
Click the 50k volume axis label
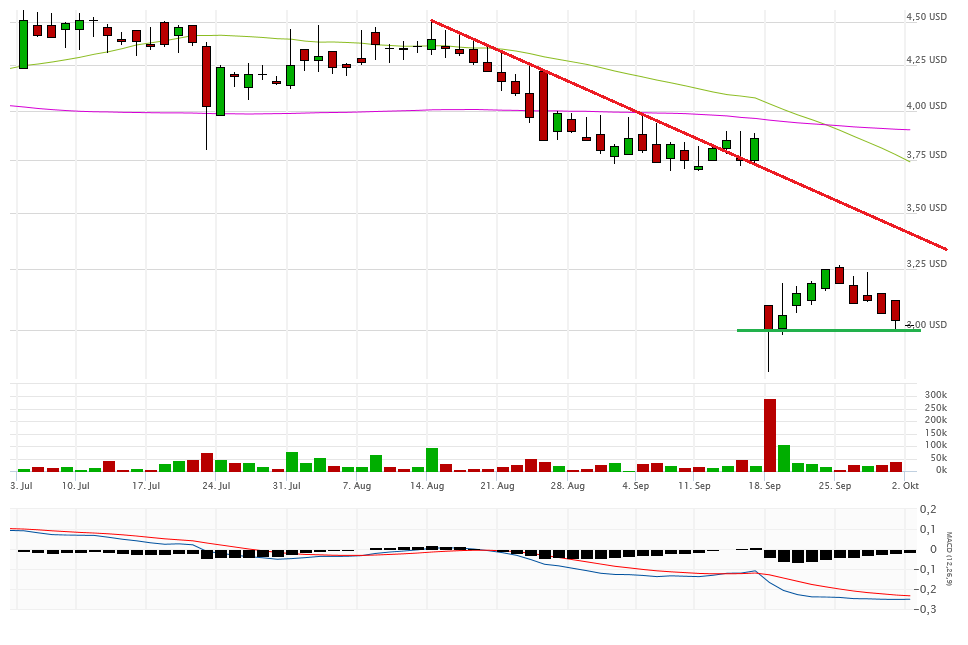pos(938,458)
